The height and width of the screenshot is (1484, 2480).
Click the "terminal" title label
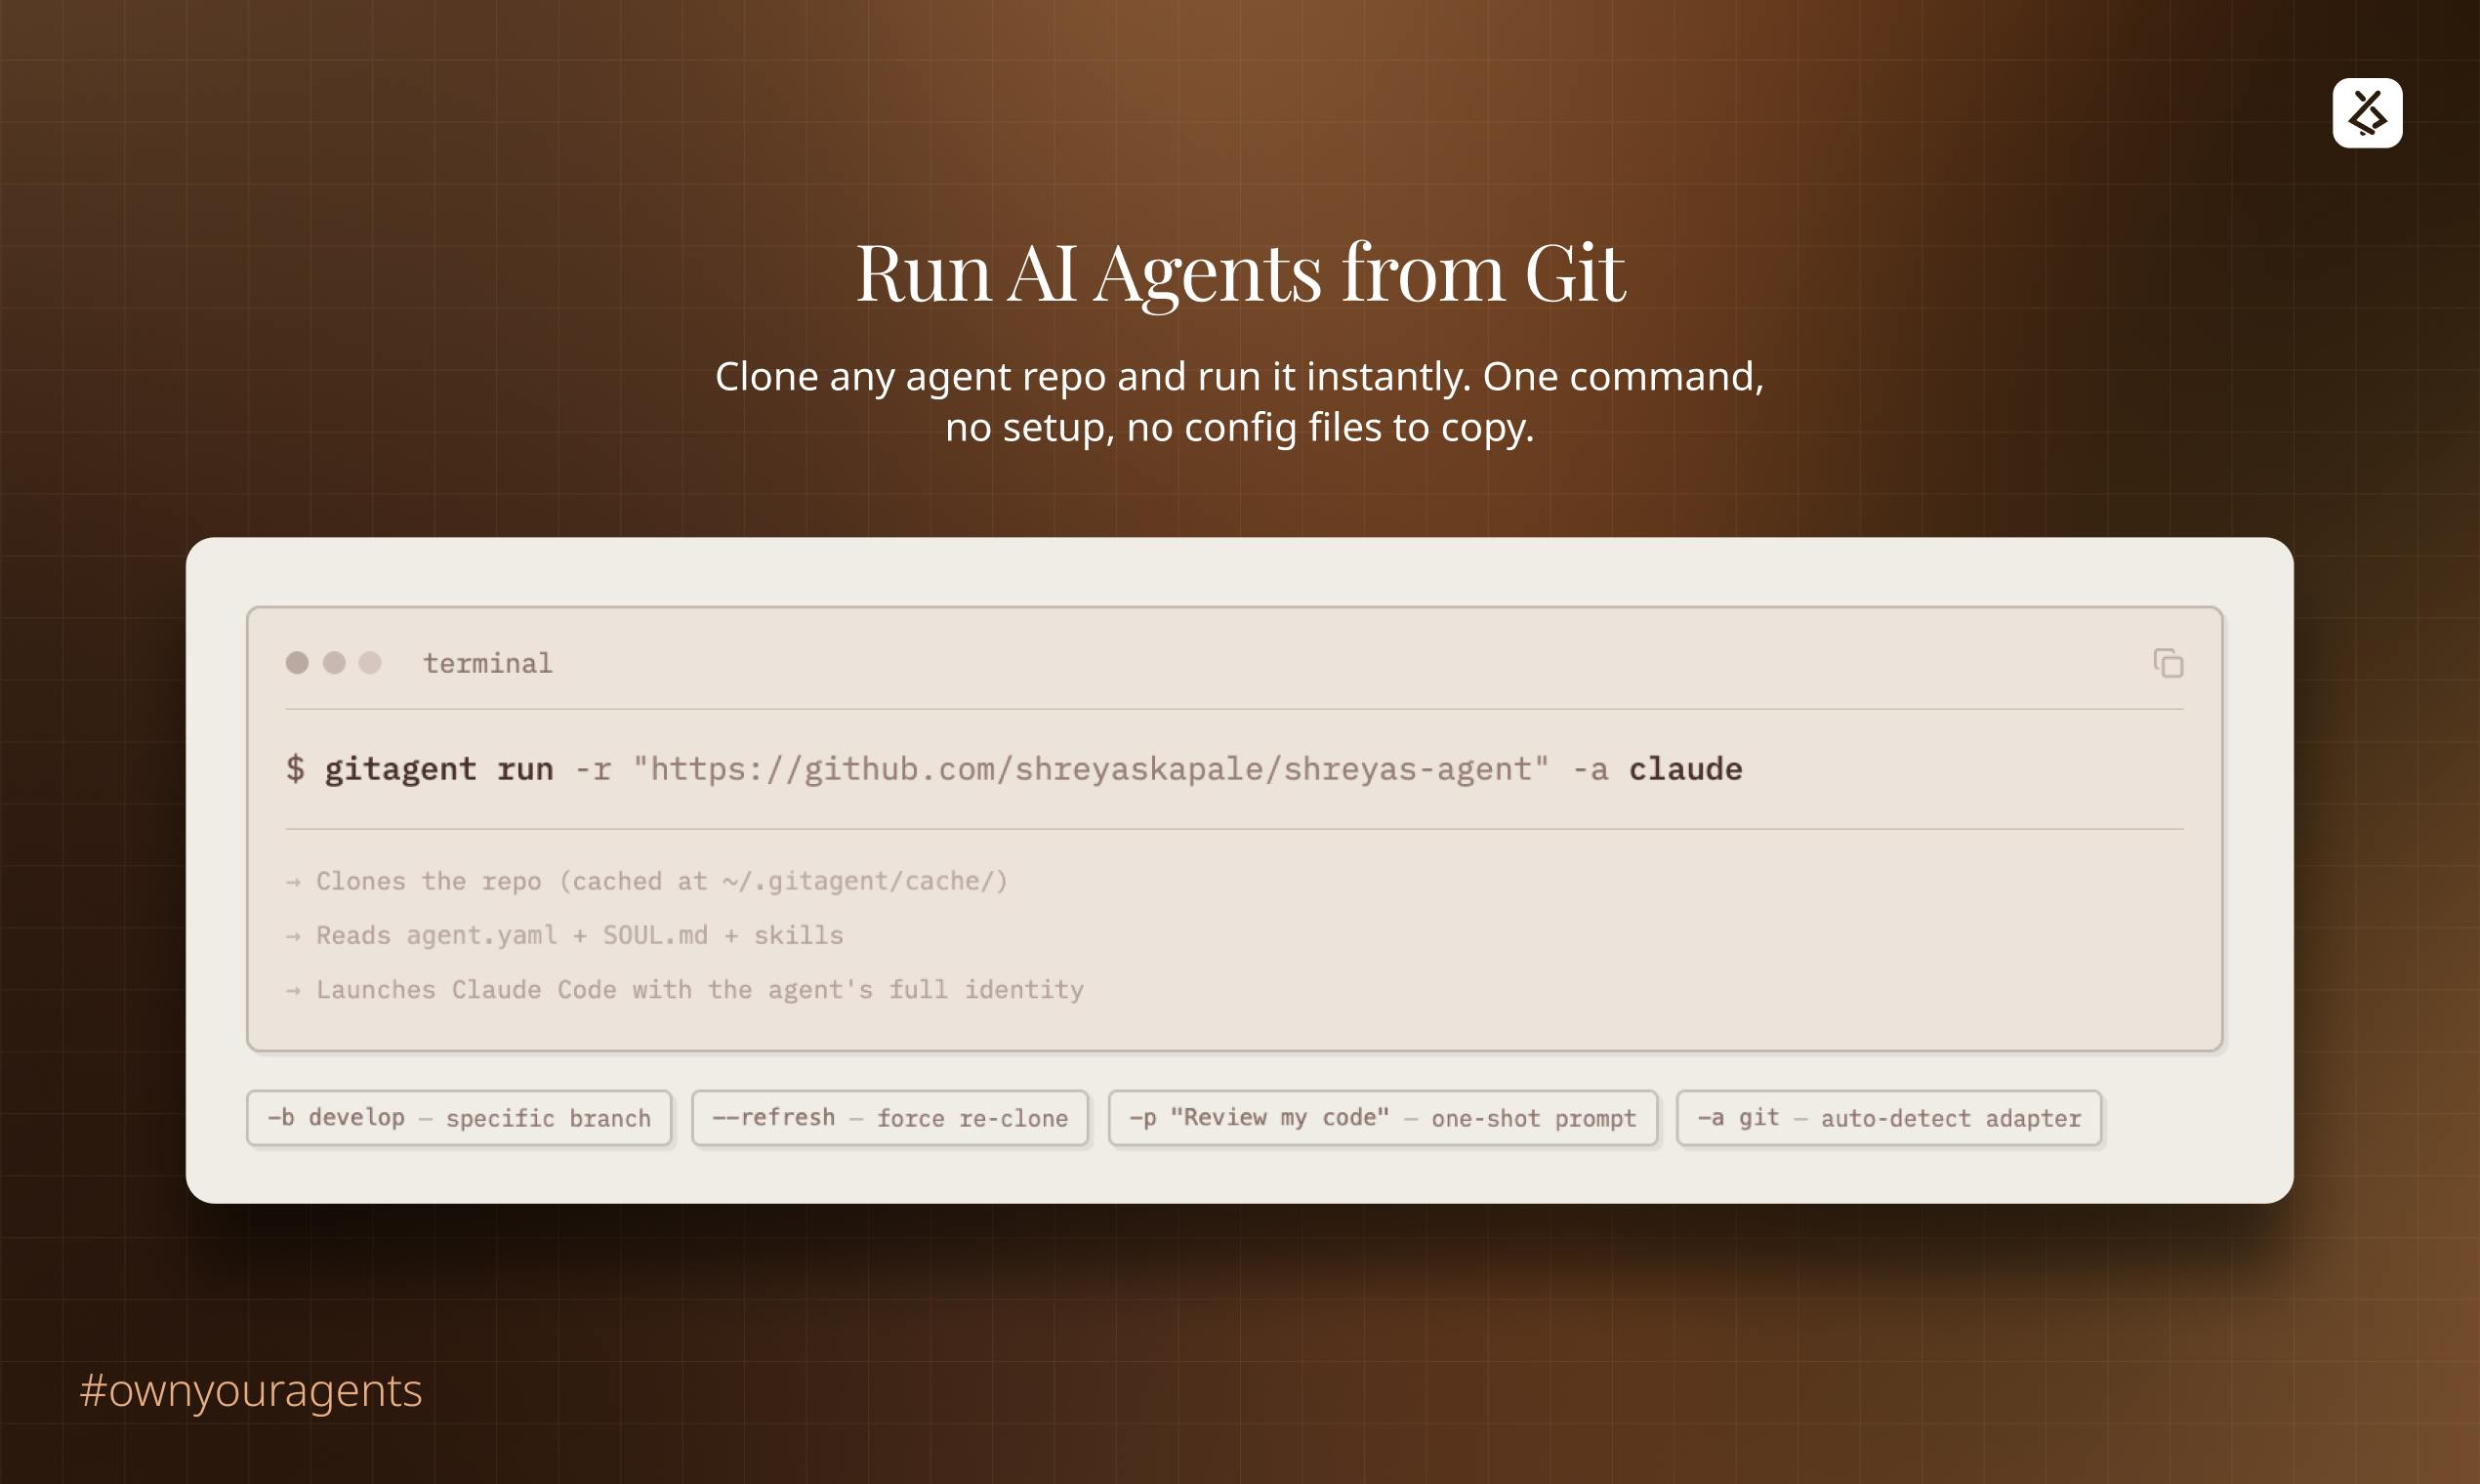pyautogui.click(x=488, y=664)
